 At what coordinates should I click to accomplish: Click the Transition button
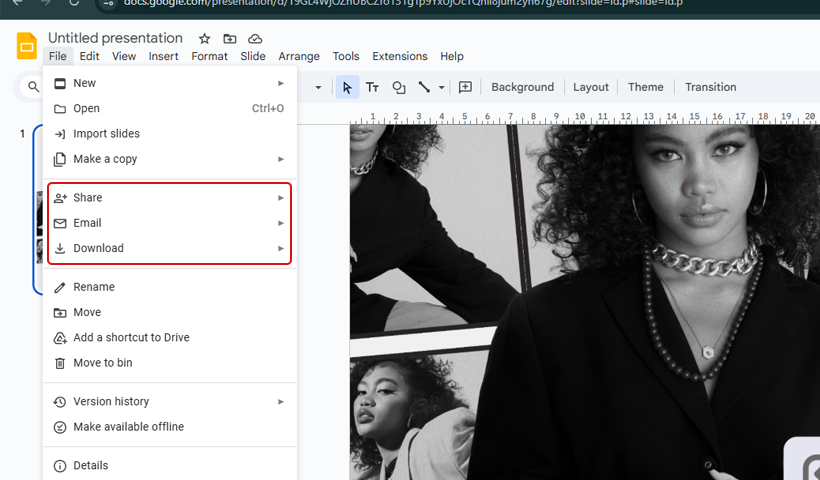(710, 87)
